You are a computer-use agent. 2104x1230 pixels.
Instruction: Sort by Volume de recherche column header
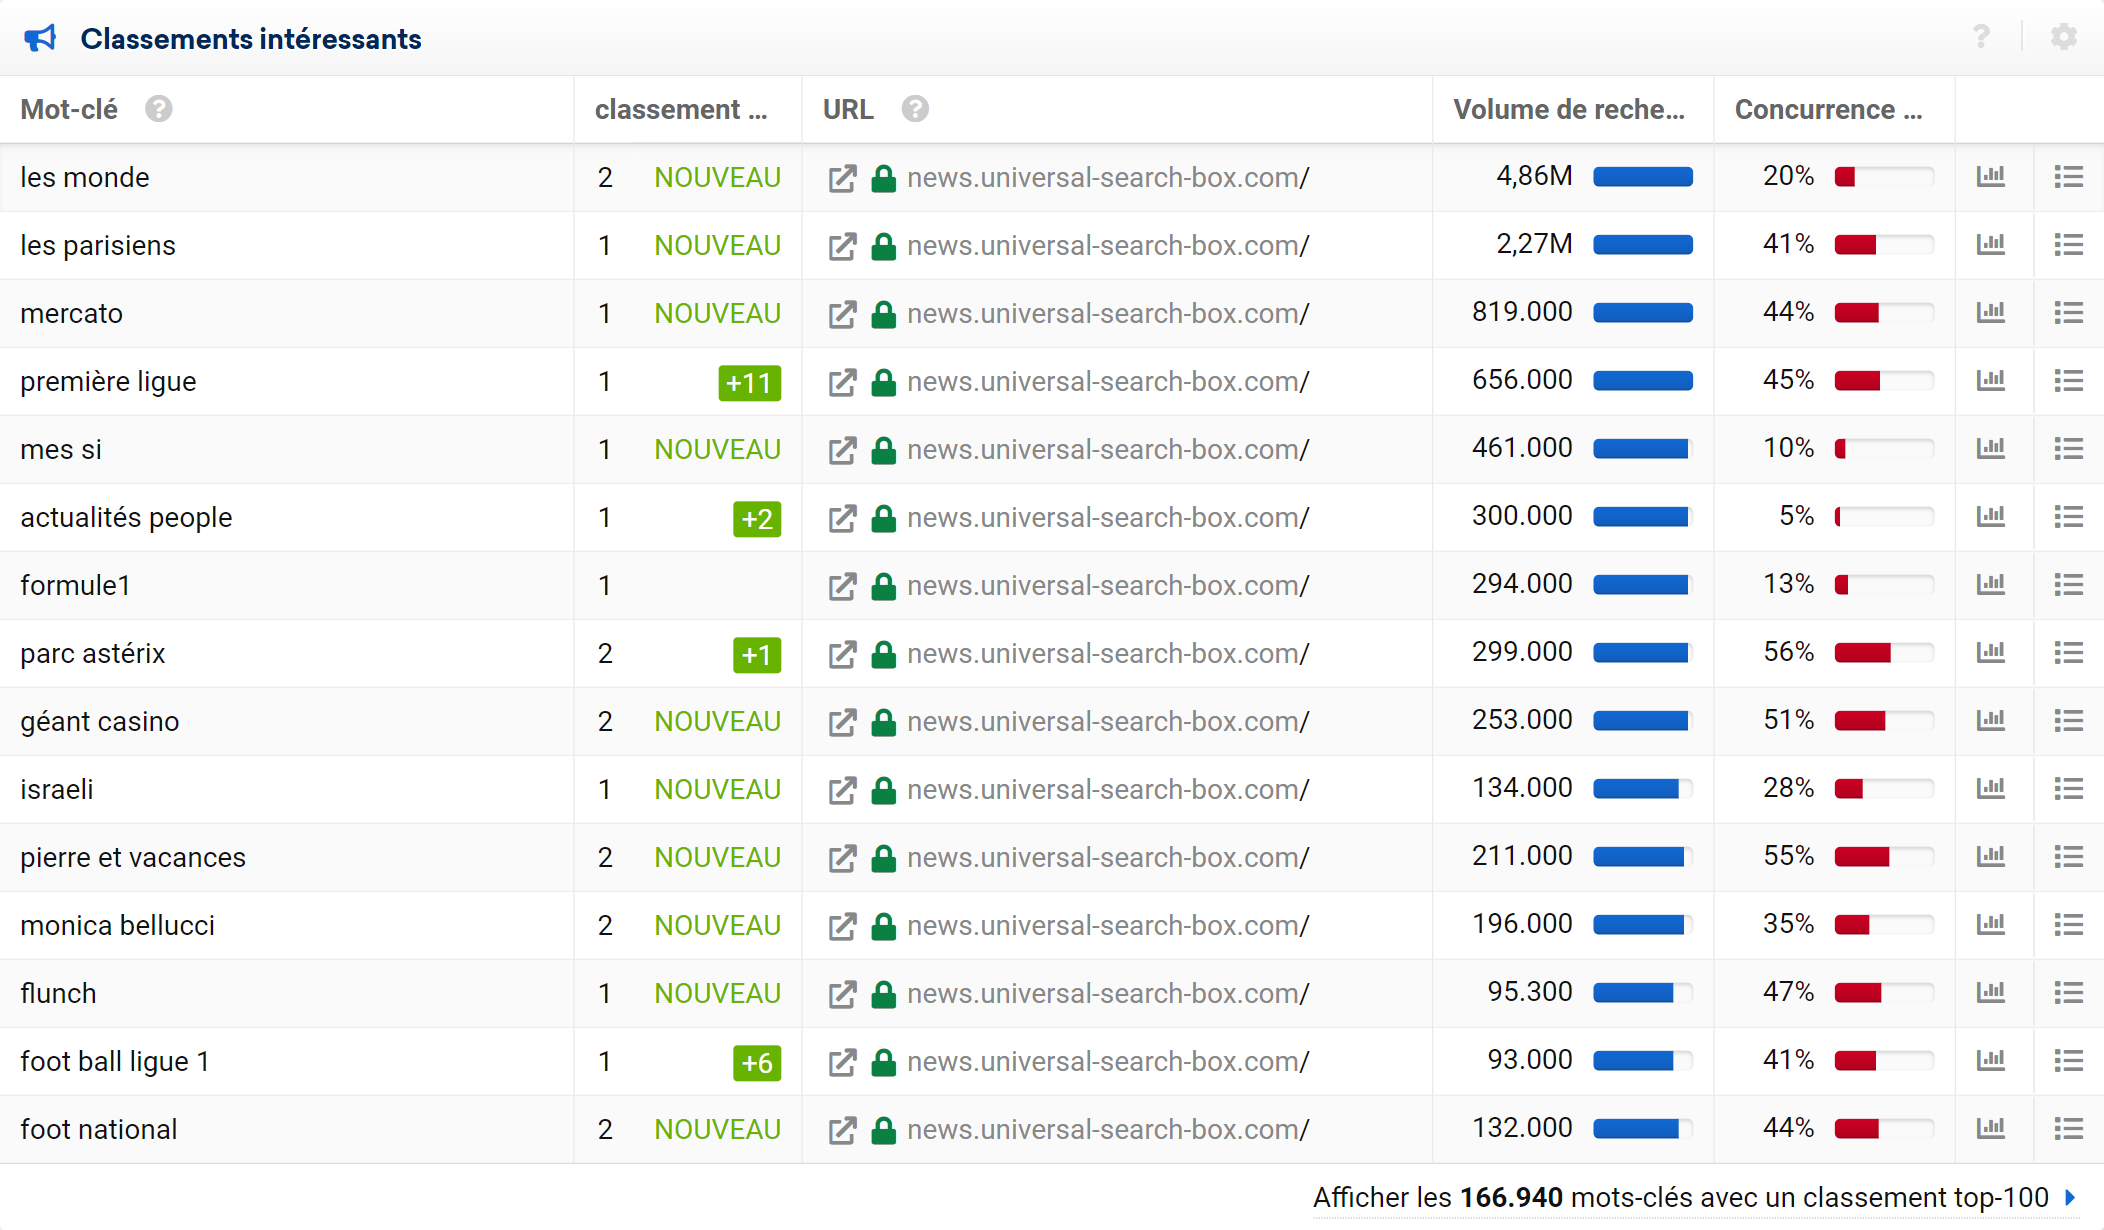[1569, 109]
